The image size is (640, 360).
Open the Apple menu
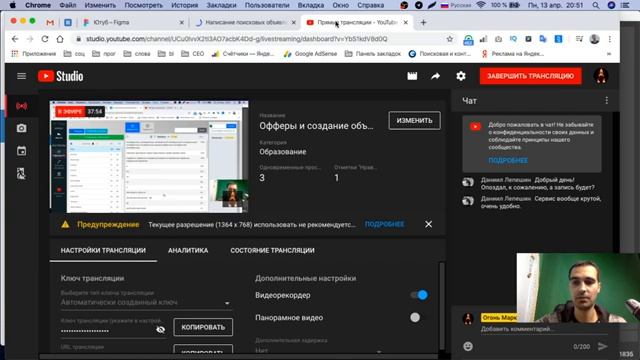(x=13, y=5)
